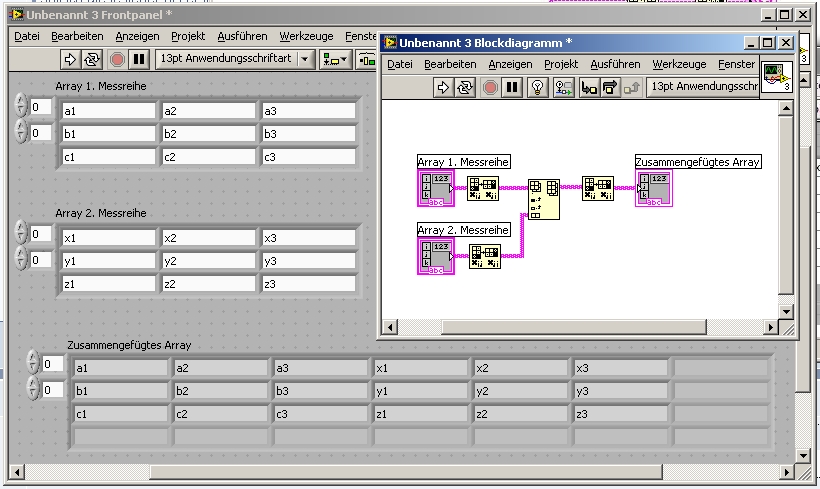Image resolution: width=820 pixels, height=489 pixels.
Task: Click cell c3 in Array 1. Messreihe
Action: click(309, 157)
